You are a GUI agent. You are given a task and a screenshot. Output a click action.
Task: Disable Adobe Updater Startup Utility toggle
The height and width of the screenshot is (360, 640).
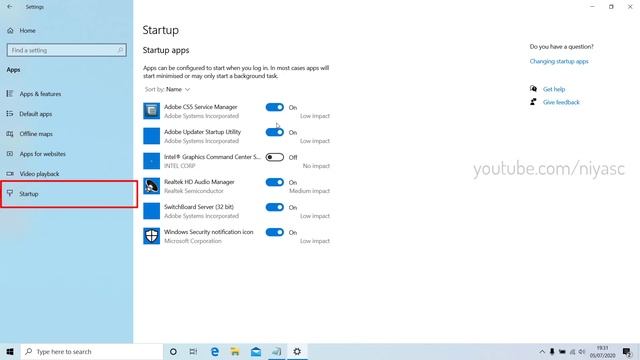point(274,132)
